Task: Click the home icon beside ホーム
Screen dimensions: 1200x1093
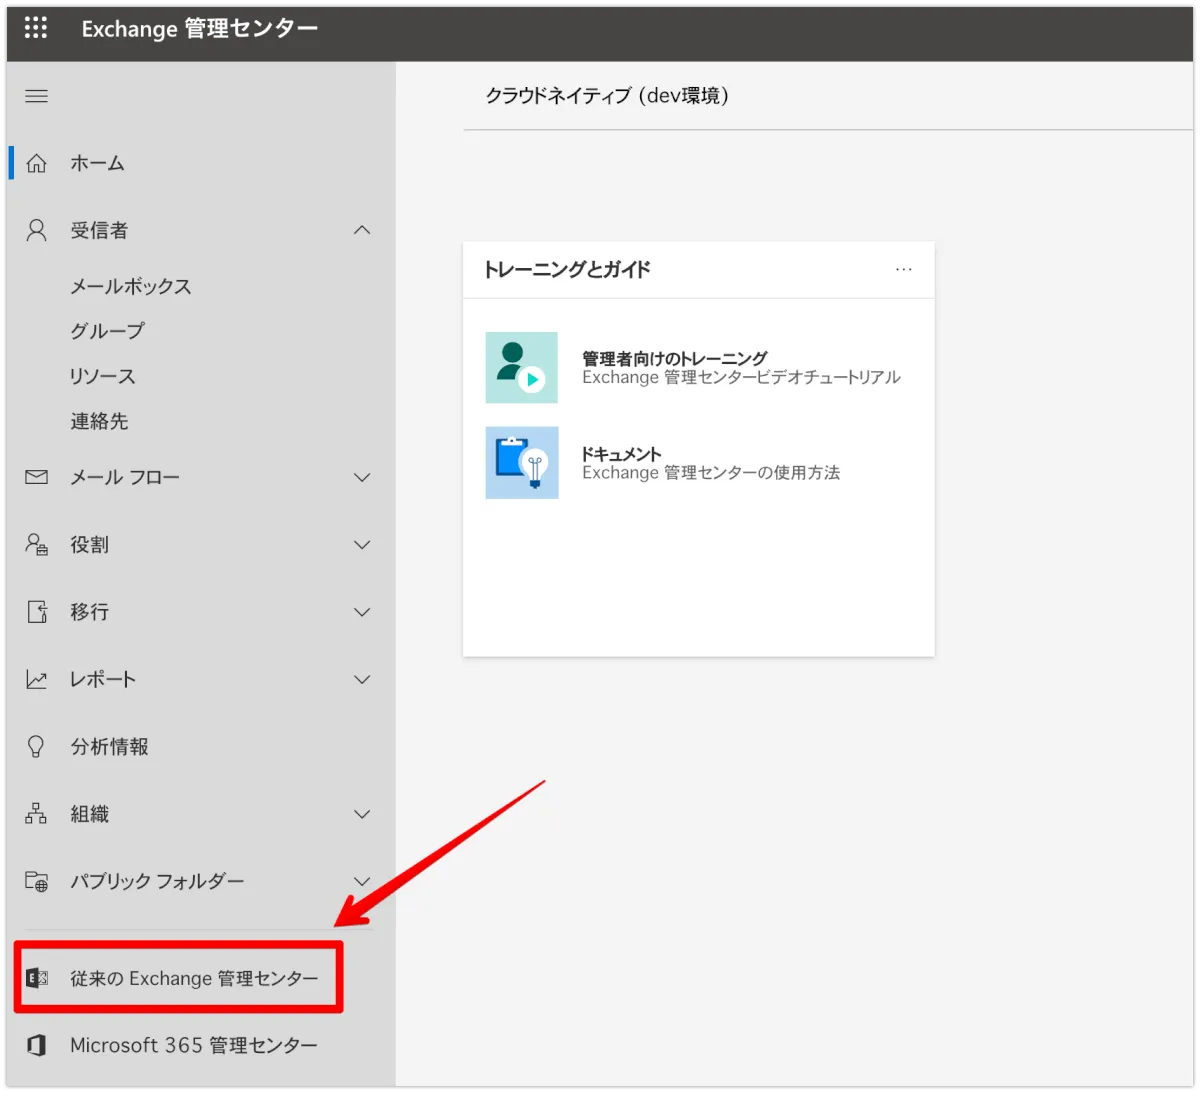Action: (x=36, y=163)
